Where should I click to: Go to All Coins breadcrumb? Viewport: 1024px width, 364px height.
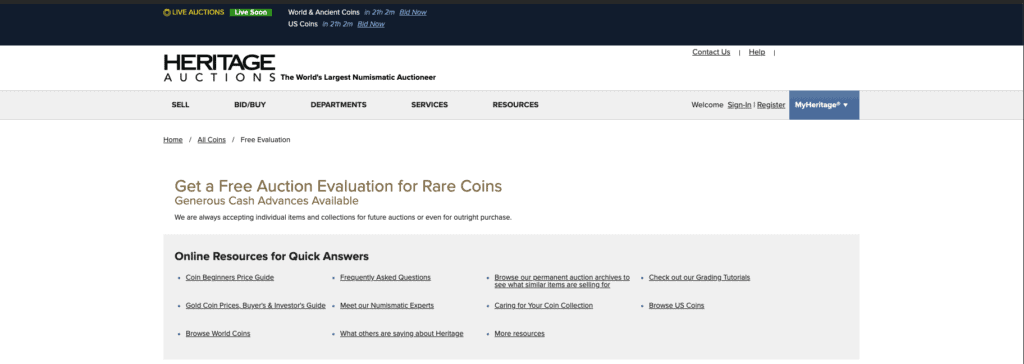coord(212,140)
